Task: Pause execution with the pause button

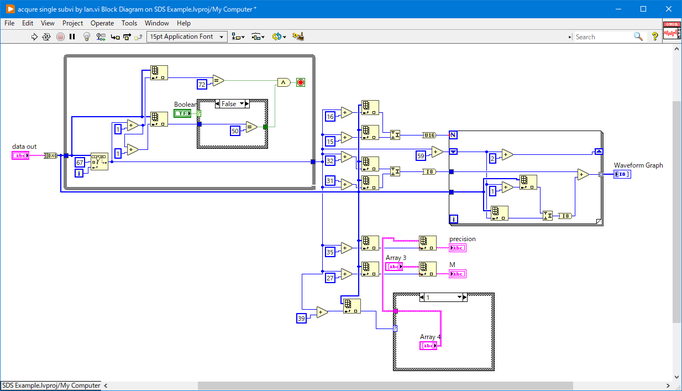Action: click(x=72, y=37)
